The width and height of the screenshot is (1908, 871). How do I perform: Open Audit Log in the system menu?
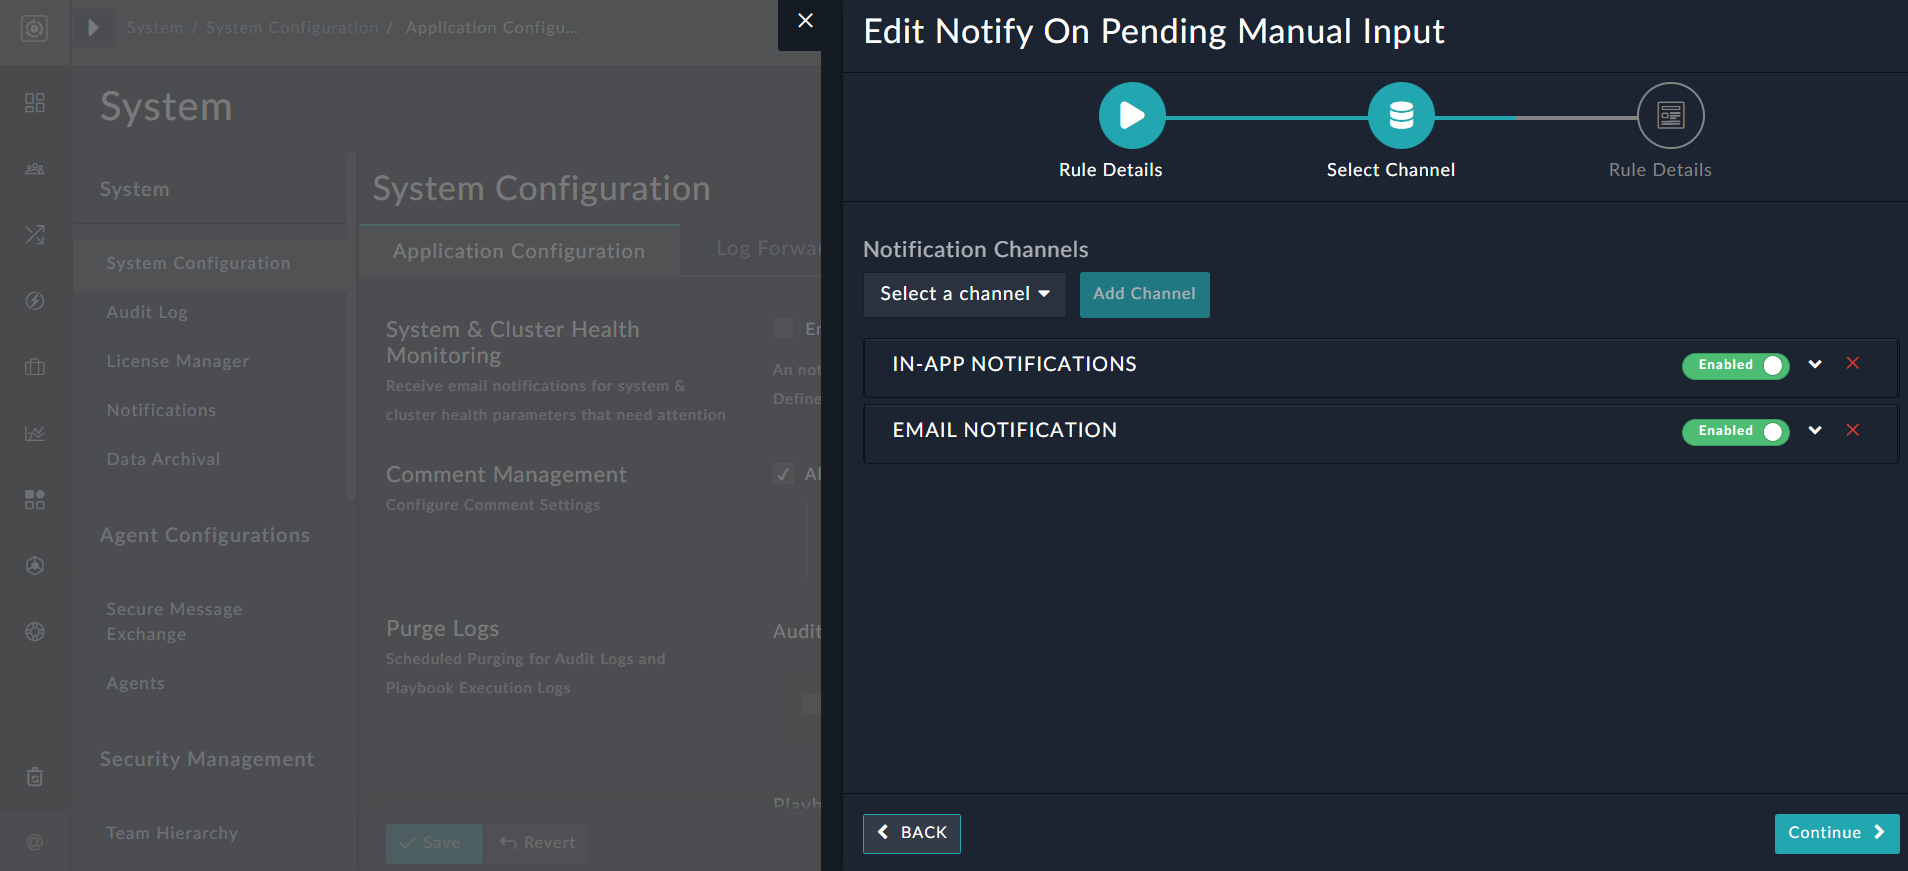pos(147,312)
